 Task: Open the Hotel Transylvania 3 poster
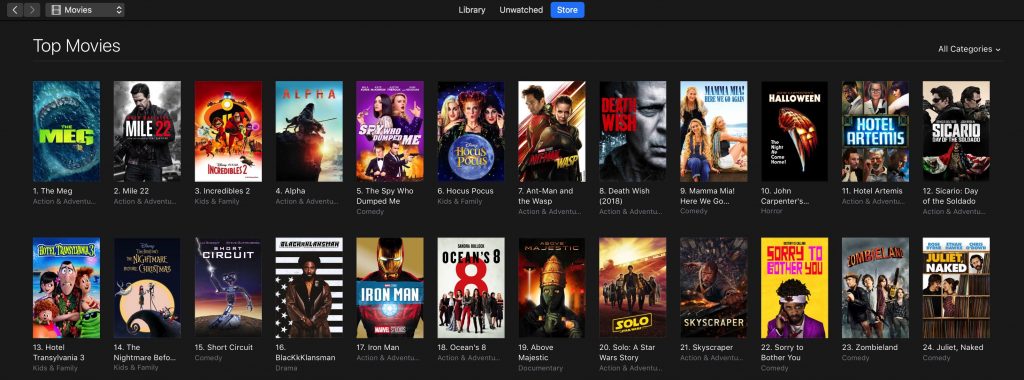pyautogui.click(x=67, y=288)
